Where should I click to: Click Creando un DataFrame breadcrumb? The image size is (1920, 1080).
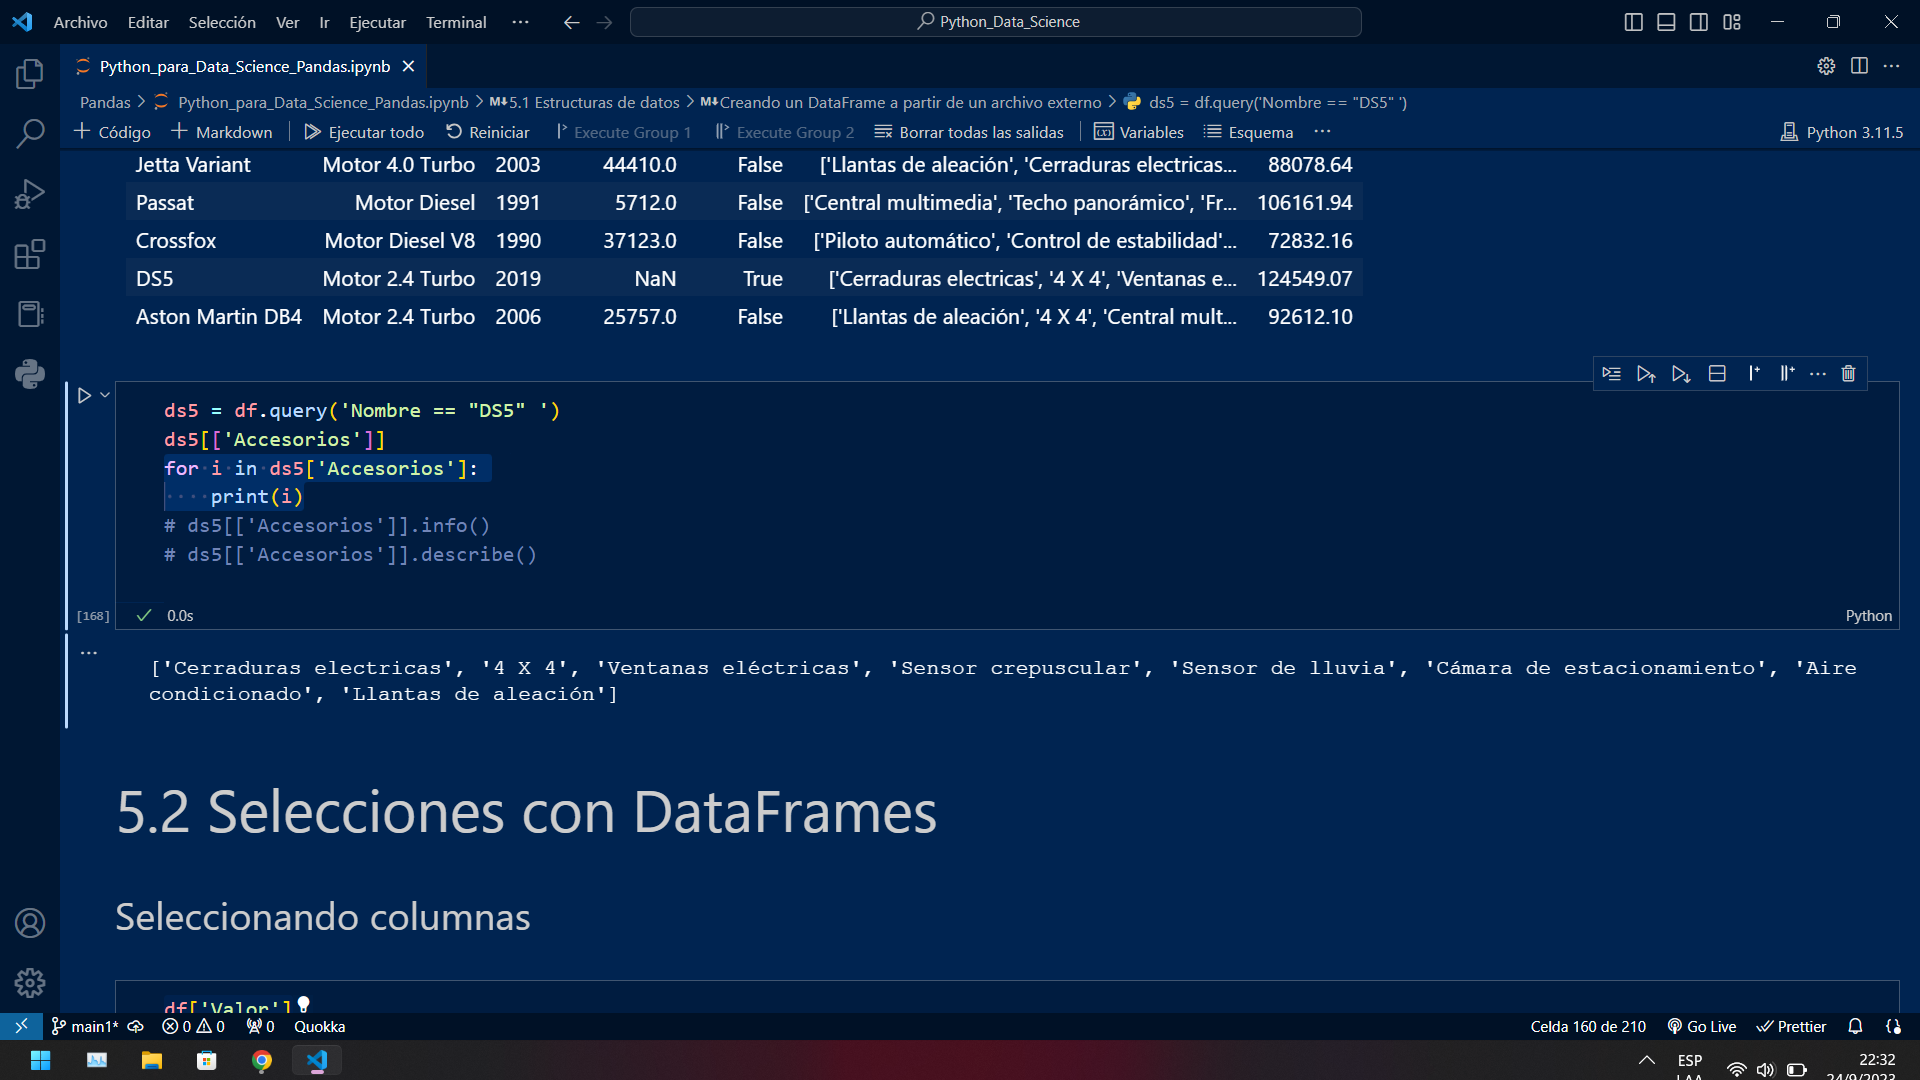901,102
